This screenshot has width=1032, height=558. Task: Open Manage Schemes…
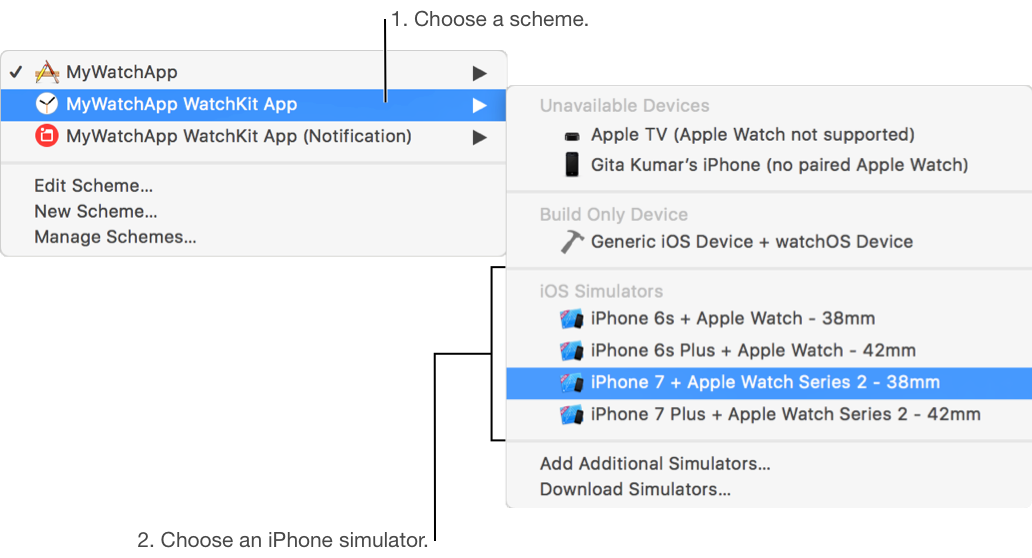114,237
